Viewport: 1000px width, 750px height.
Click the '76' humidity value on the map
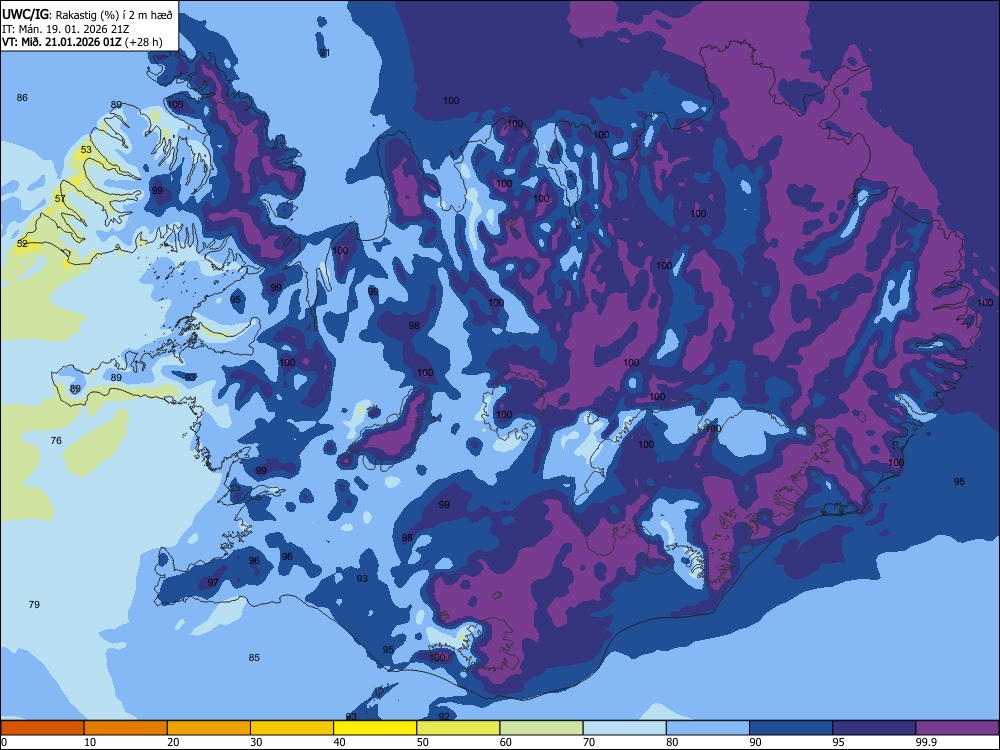(56, 441)
